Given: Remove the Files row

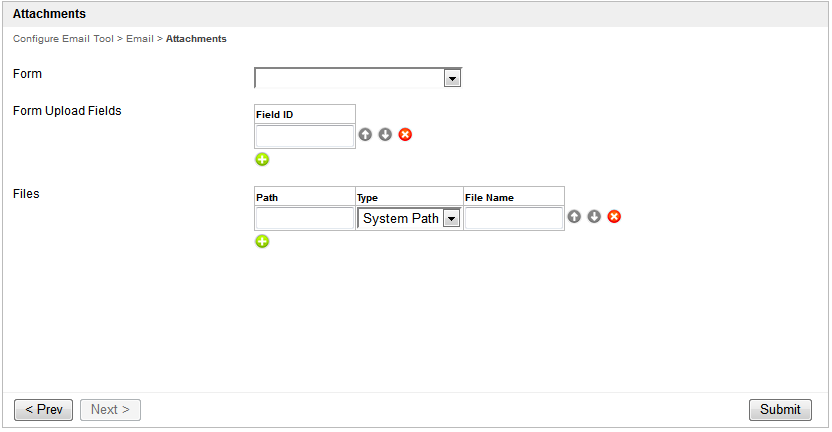Looking at the screenshot, I should [614, 217].
